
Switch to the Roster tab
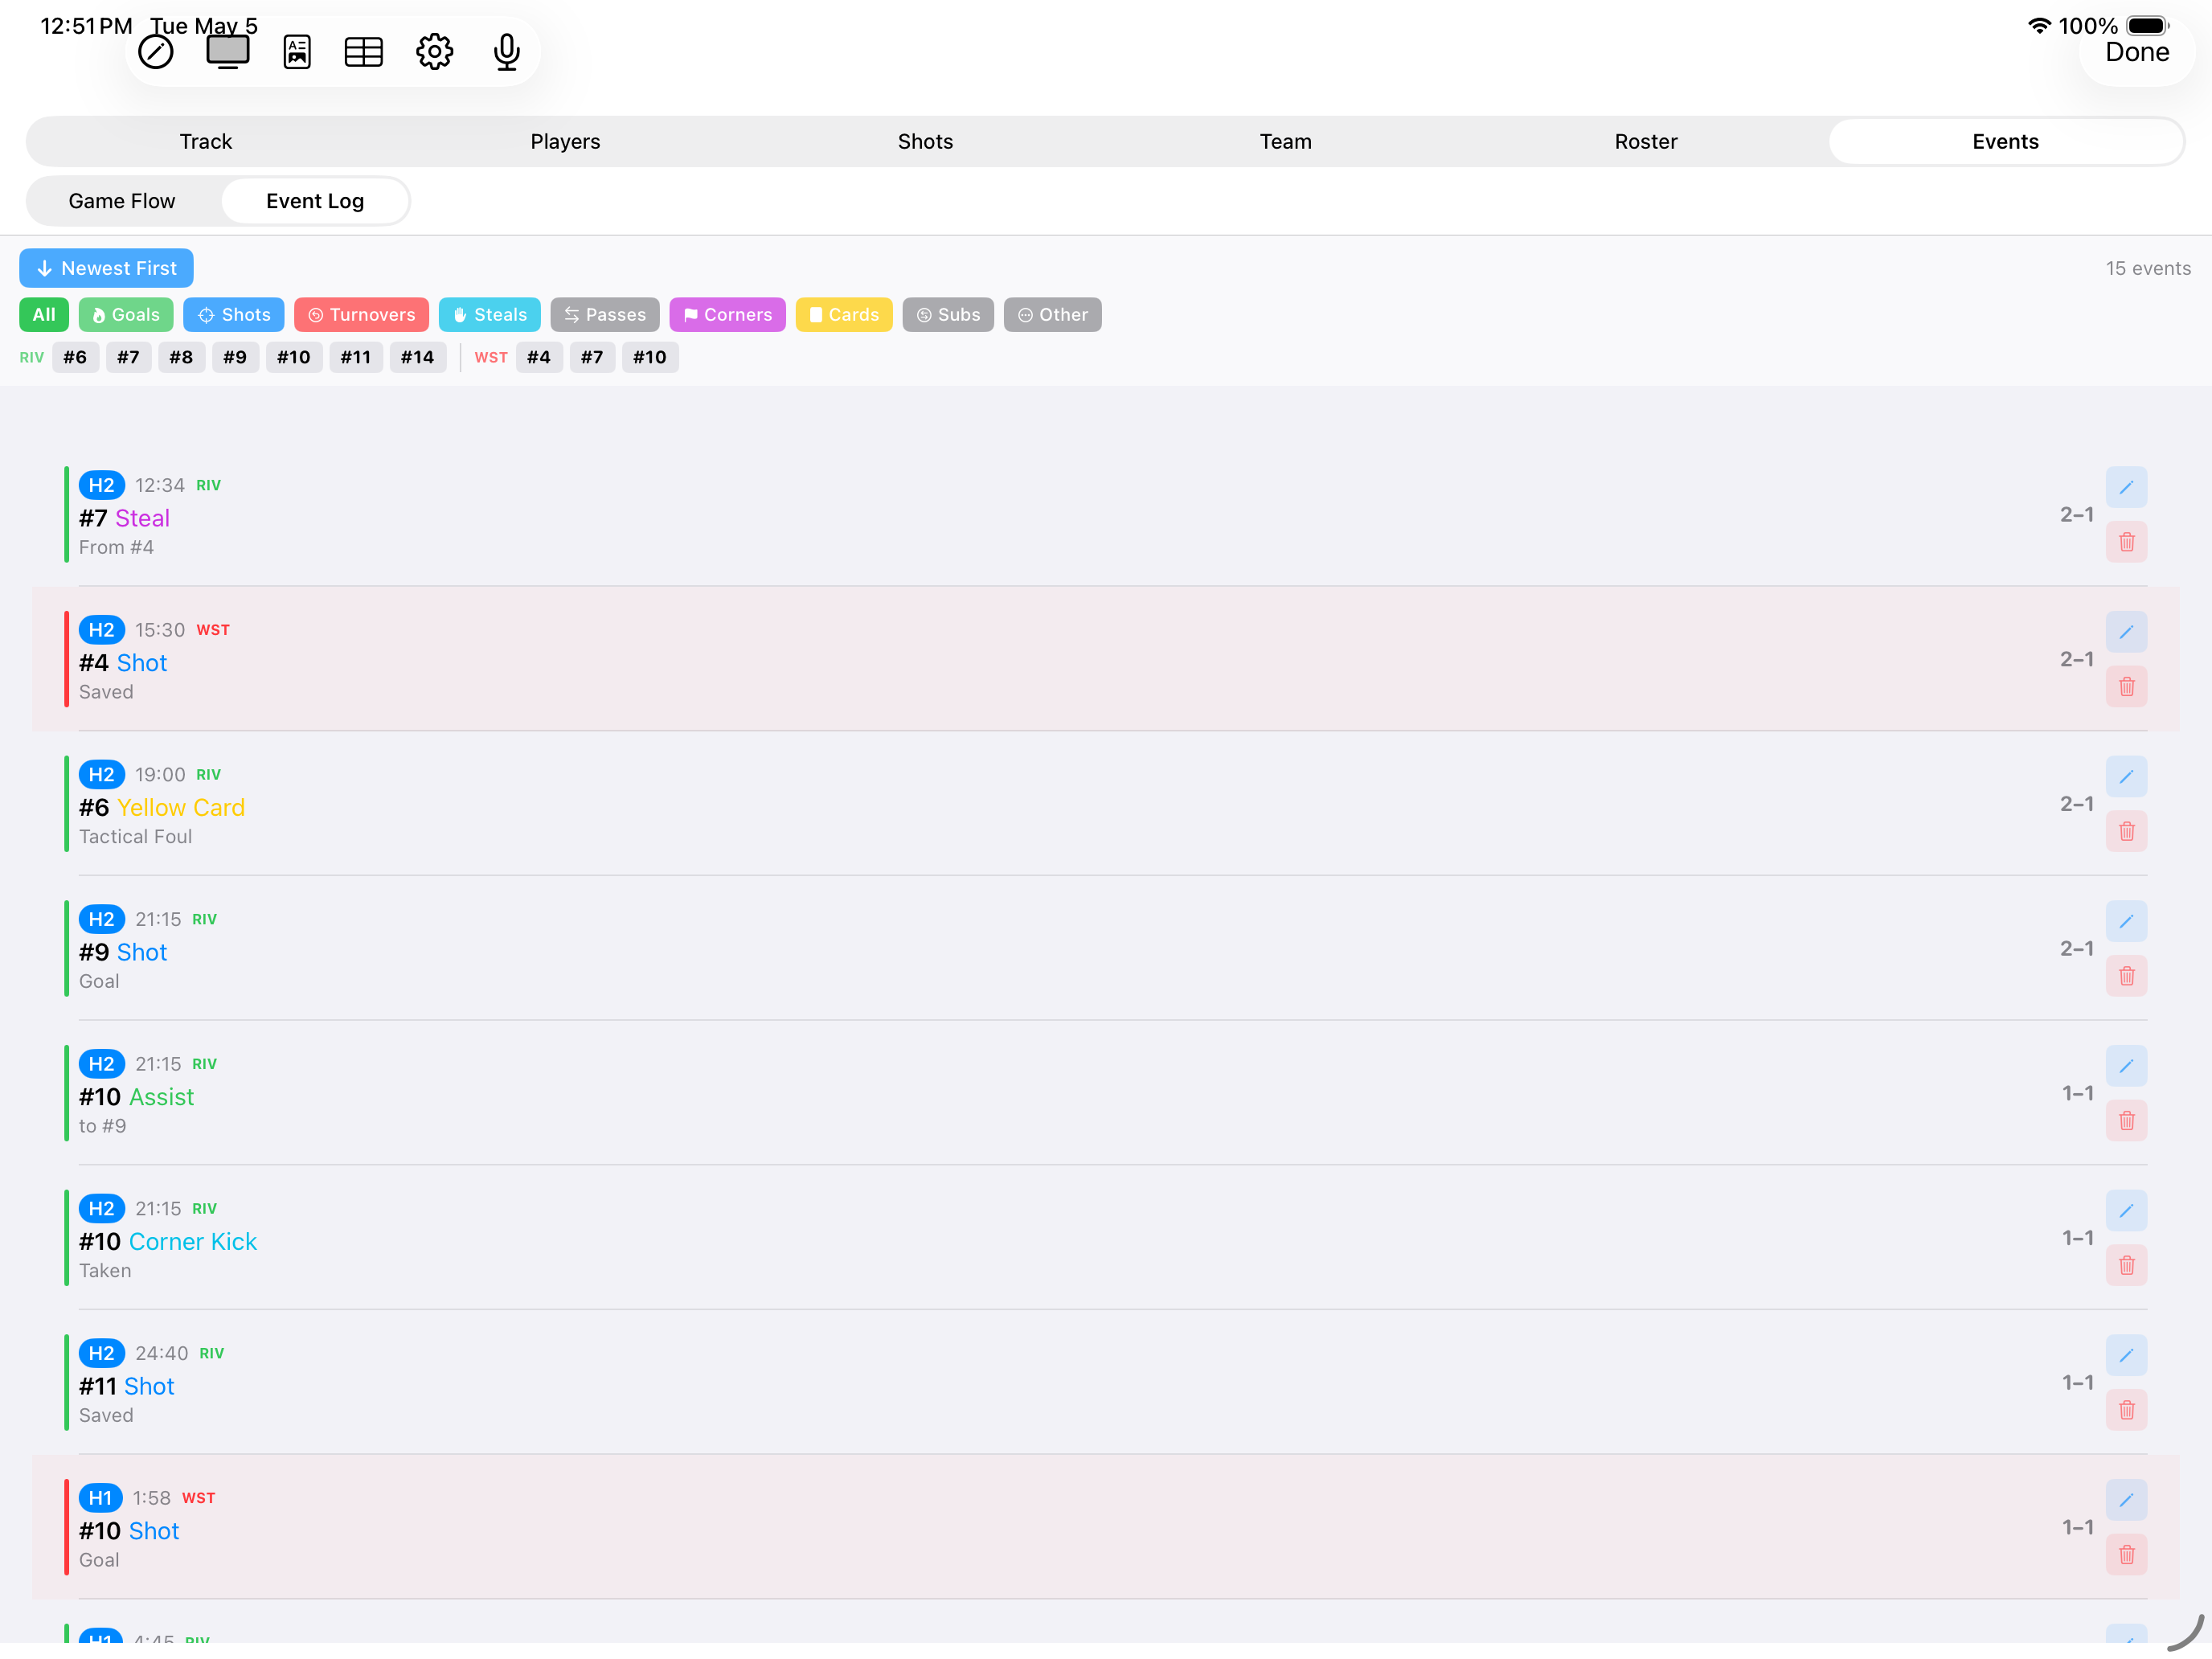pos(1646,142)
